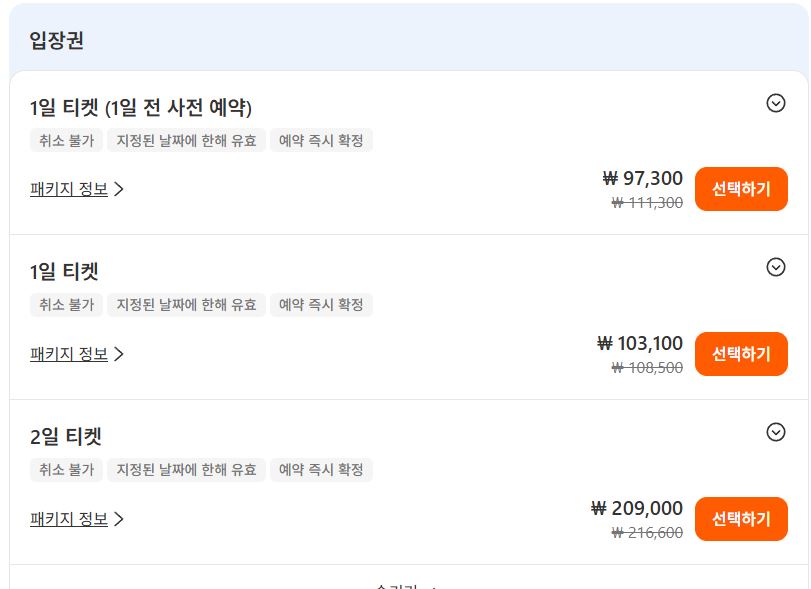Click the 취소 불가 tag under 2일 티켓

click(66, 470)
